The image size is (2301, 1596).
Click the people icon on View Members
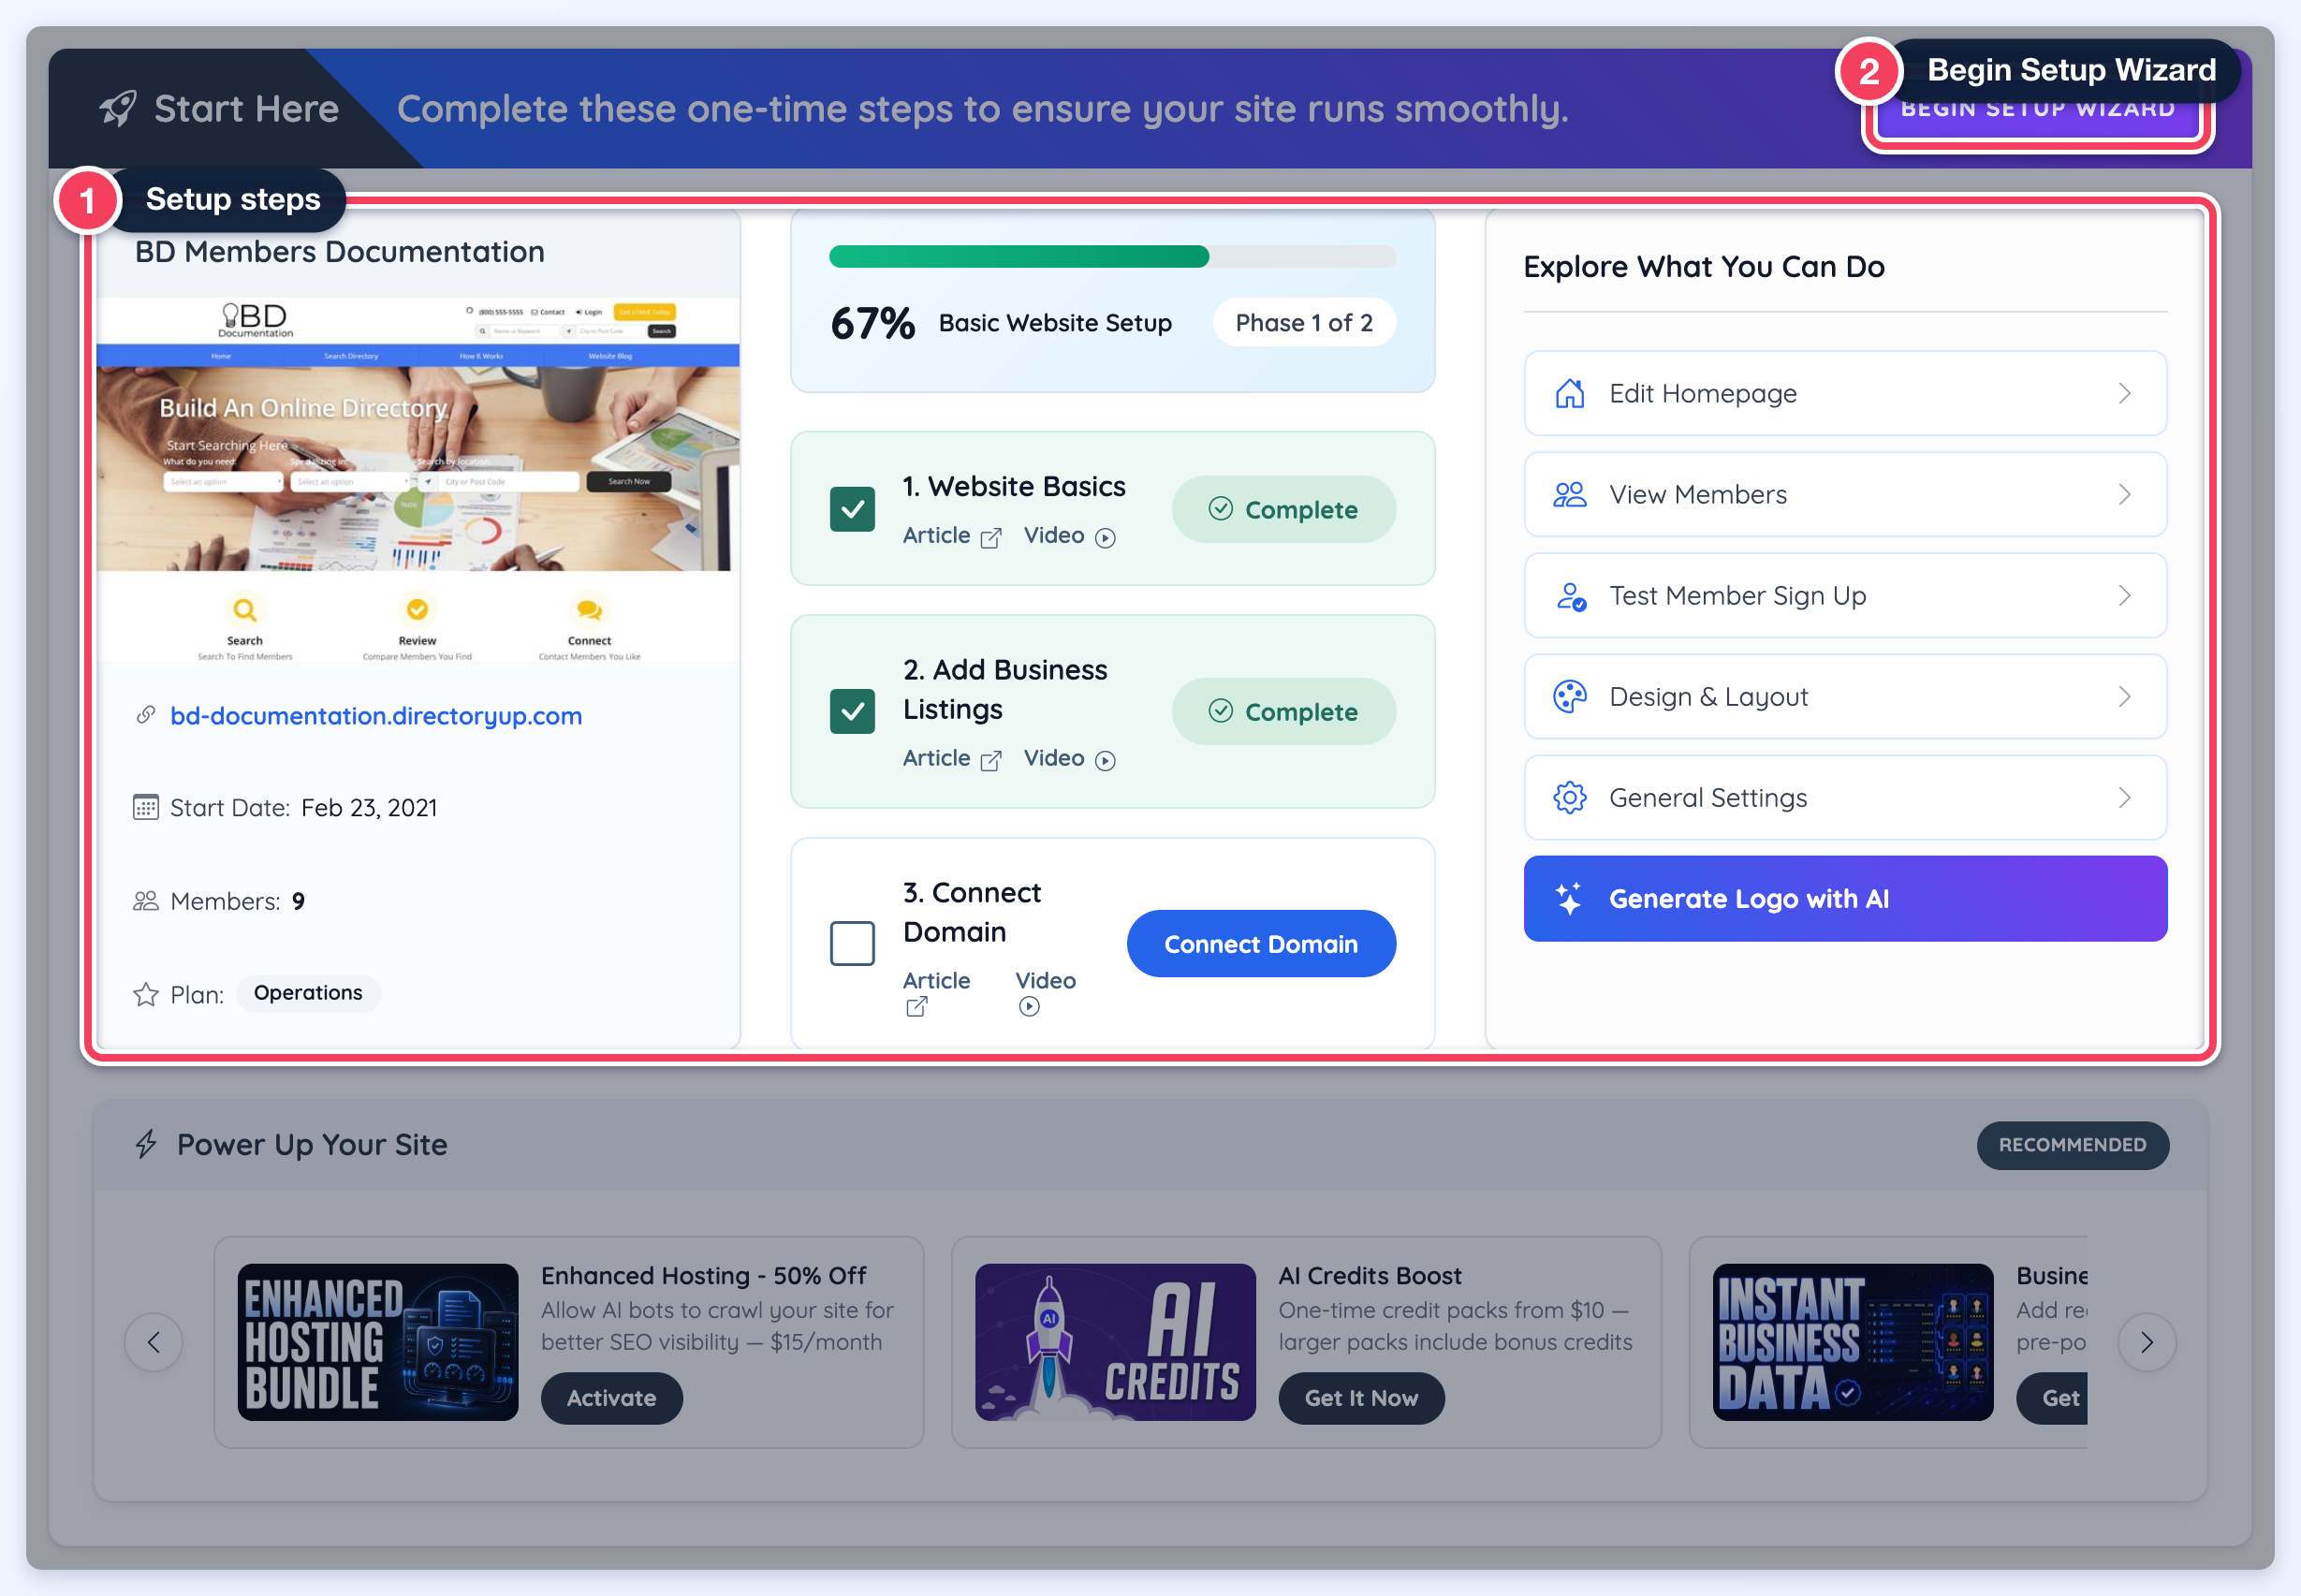[1570, 494]
